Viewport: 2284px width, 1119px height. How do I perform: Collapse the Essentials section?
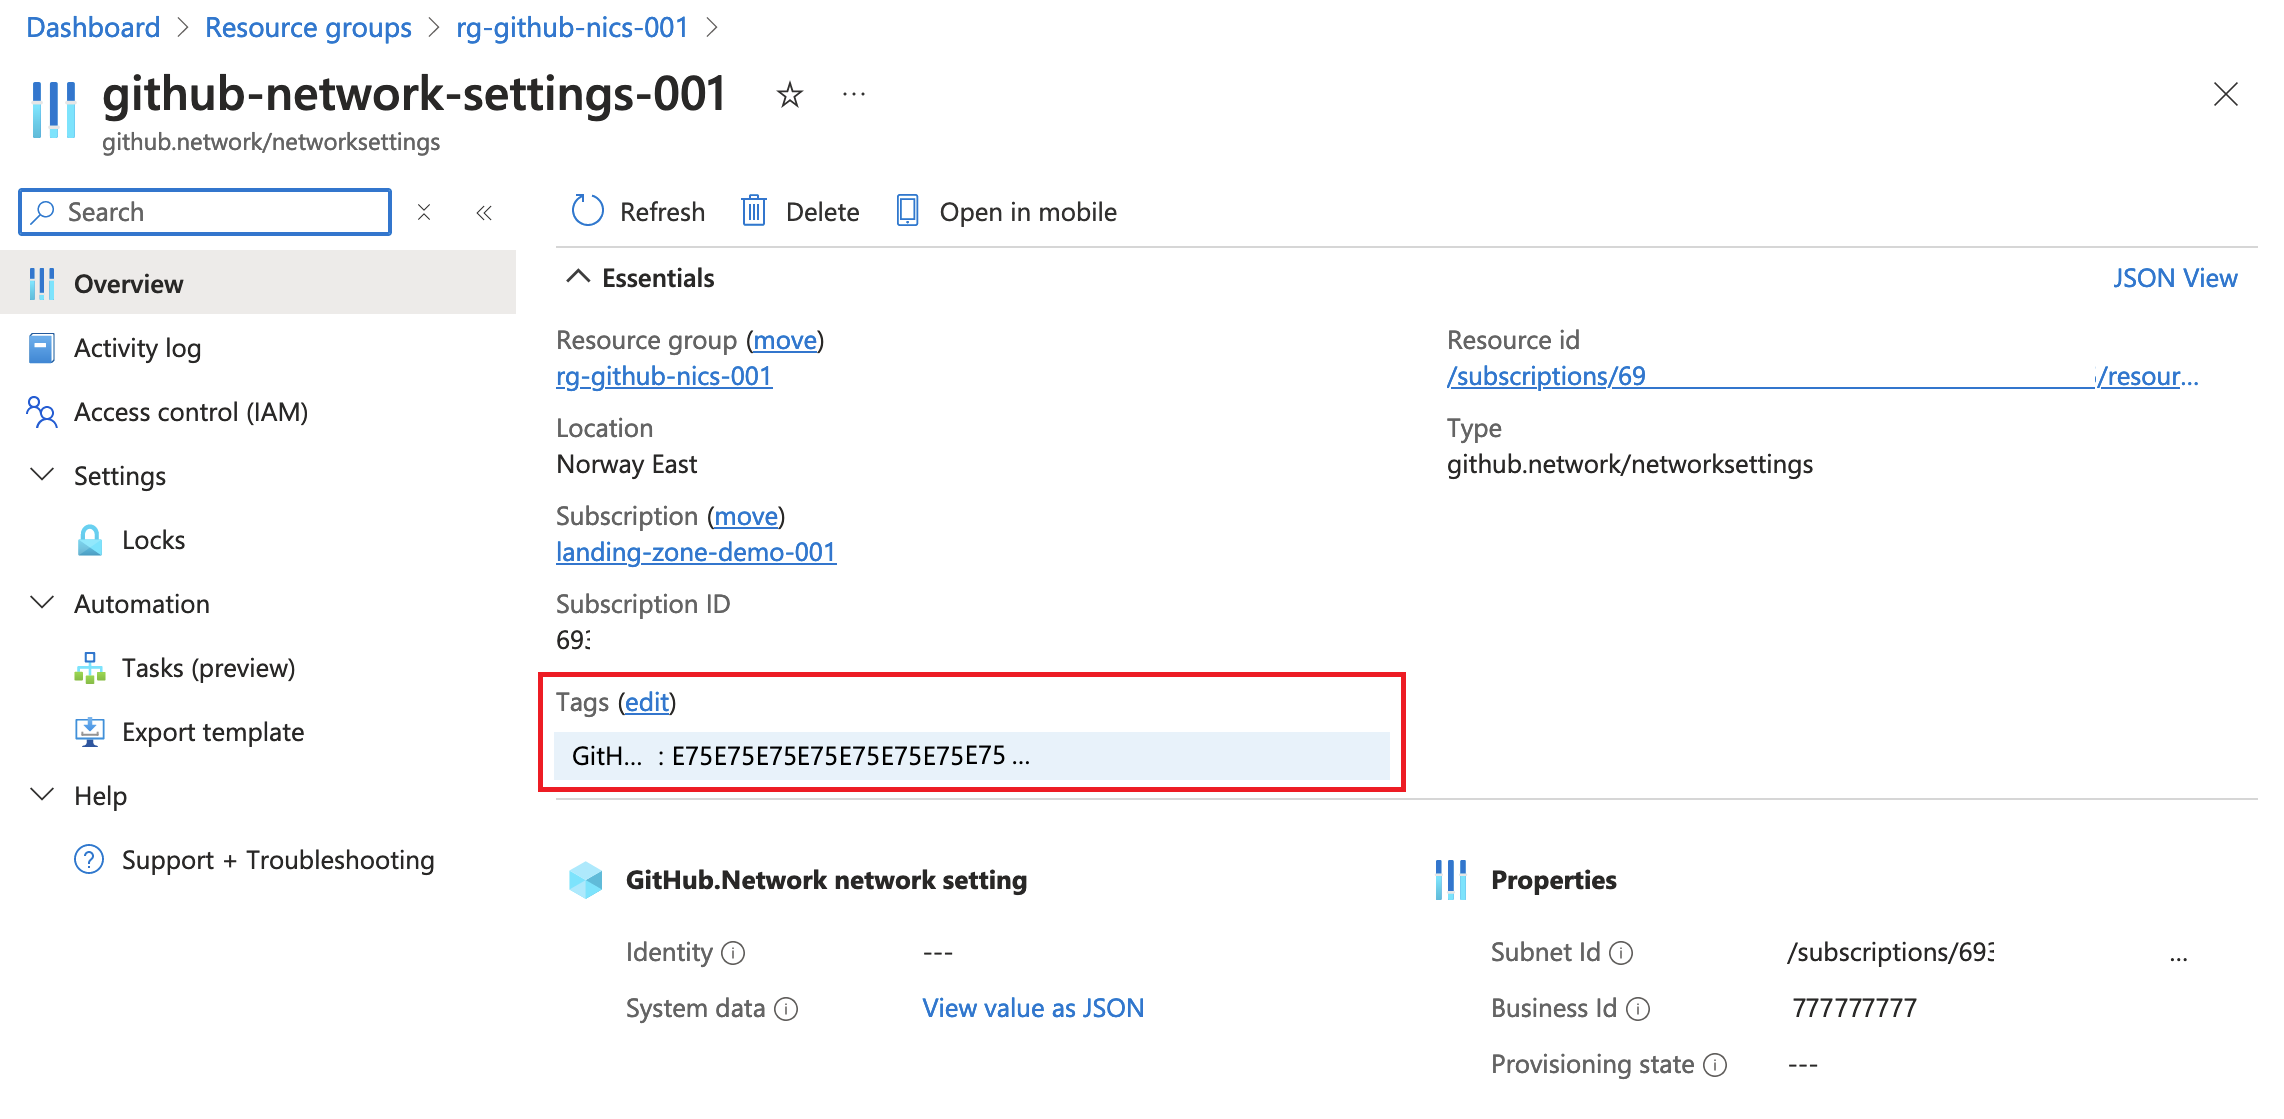[x=578, y=277]
